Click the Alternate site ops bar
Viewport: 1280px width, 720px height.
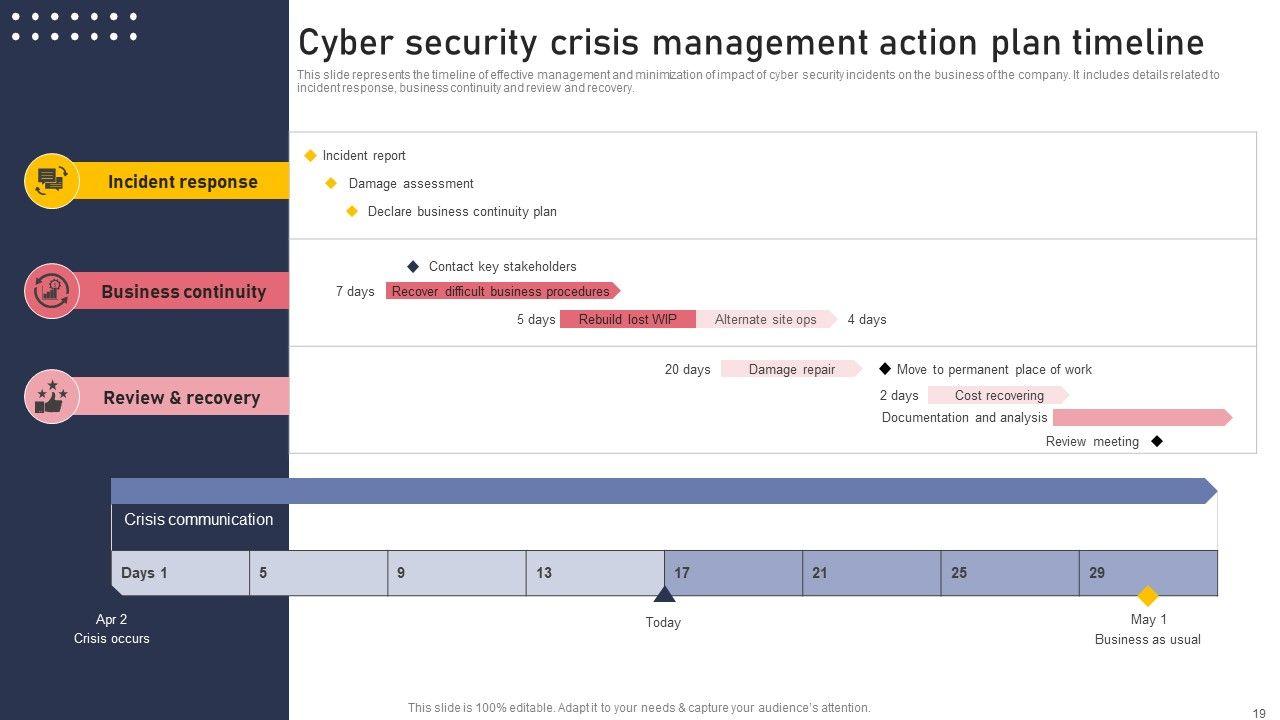(x=766, y=319)
